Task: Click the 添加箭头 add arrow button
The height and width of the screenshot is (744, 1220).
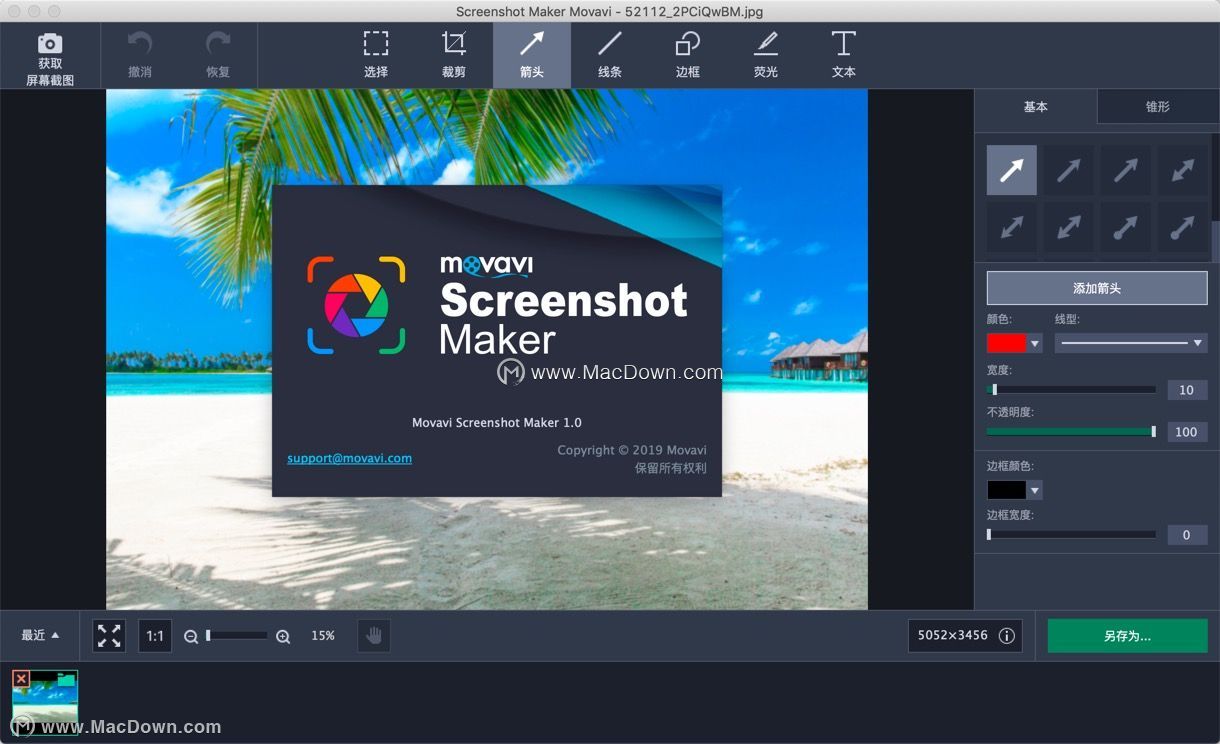Action: [1097, 288]
